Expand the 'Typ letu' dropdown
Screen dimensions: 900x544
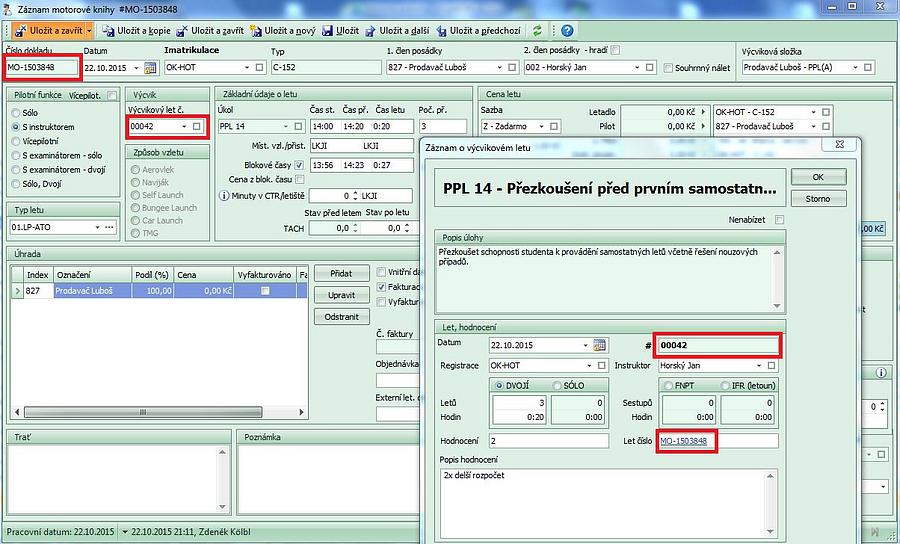[95, 228]
